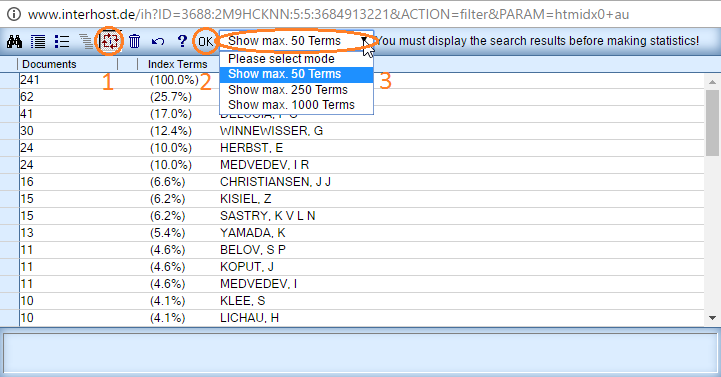This screenshot has height=377, width=721.
Task: Click the WINNEWISSER, G index term
Action: [271, 131]
